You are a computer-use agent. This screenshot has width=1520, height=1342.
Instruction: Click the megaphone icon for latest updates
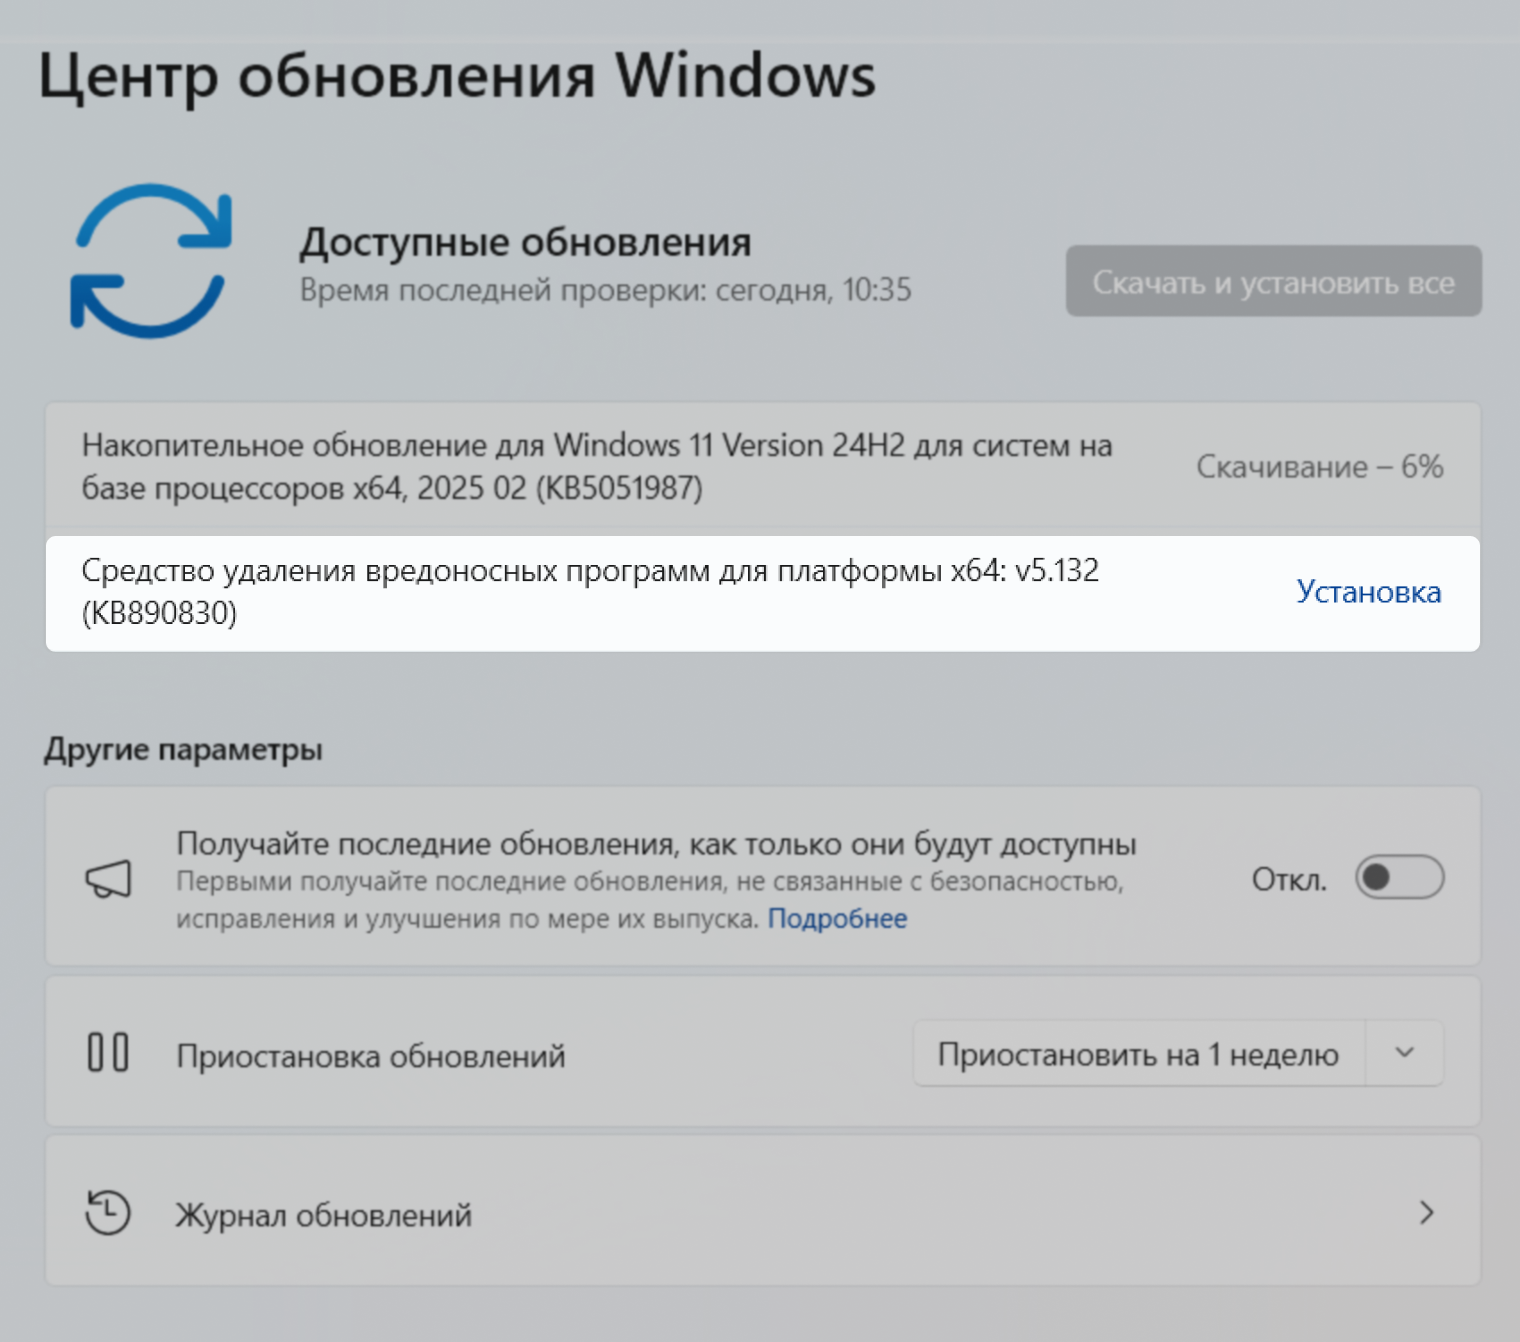pyautogui.click(x=108, y=879)
